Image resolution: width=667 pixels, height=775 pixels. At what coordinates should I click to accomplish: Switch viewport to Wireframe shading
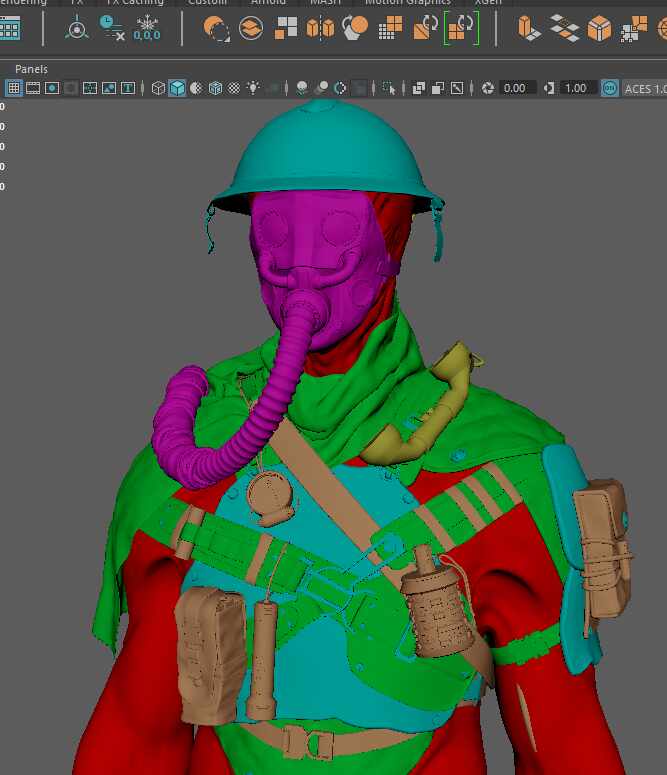158,88
